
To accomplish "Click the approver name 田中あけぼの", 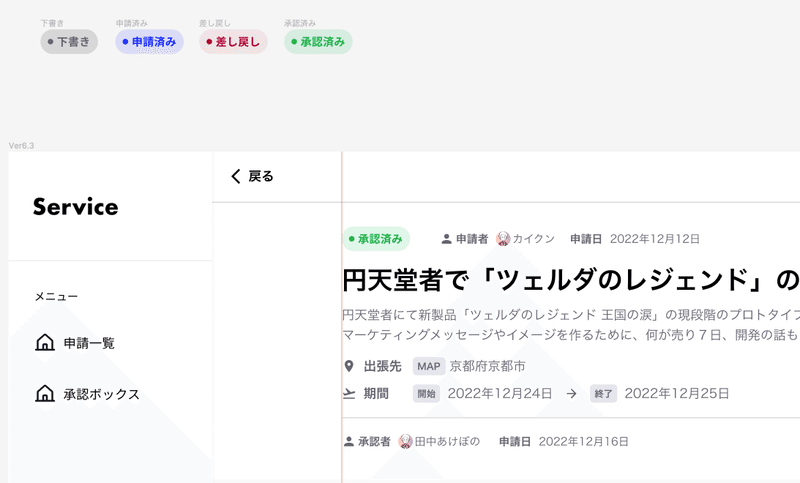I will [447, 441].
